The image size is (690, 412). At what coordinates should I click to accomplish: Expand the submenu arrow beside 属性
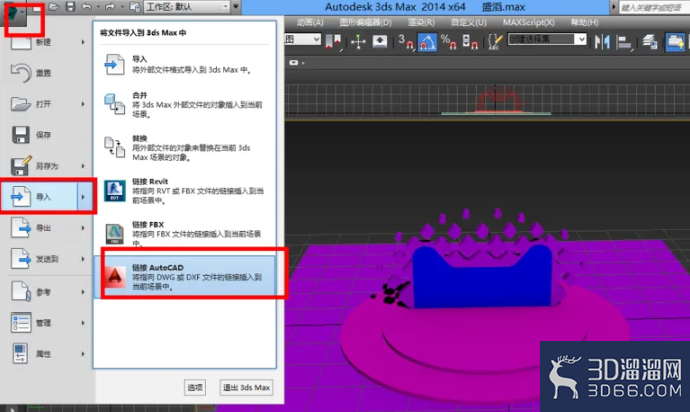(x=83, y=353)
